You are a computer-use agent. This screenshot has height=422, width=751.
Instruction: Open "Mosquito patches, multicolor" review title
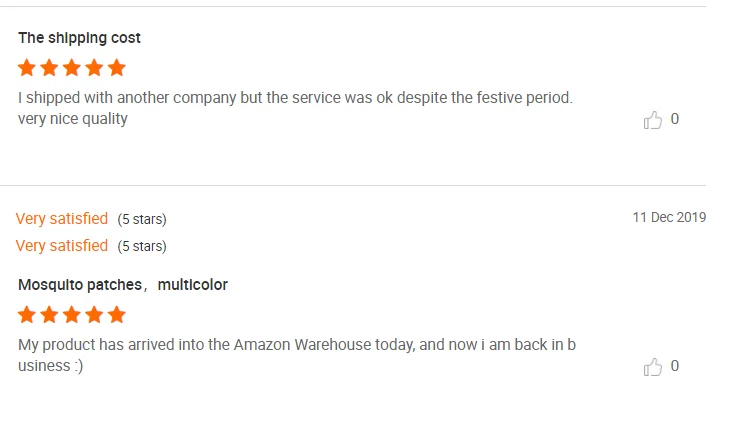123,285
